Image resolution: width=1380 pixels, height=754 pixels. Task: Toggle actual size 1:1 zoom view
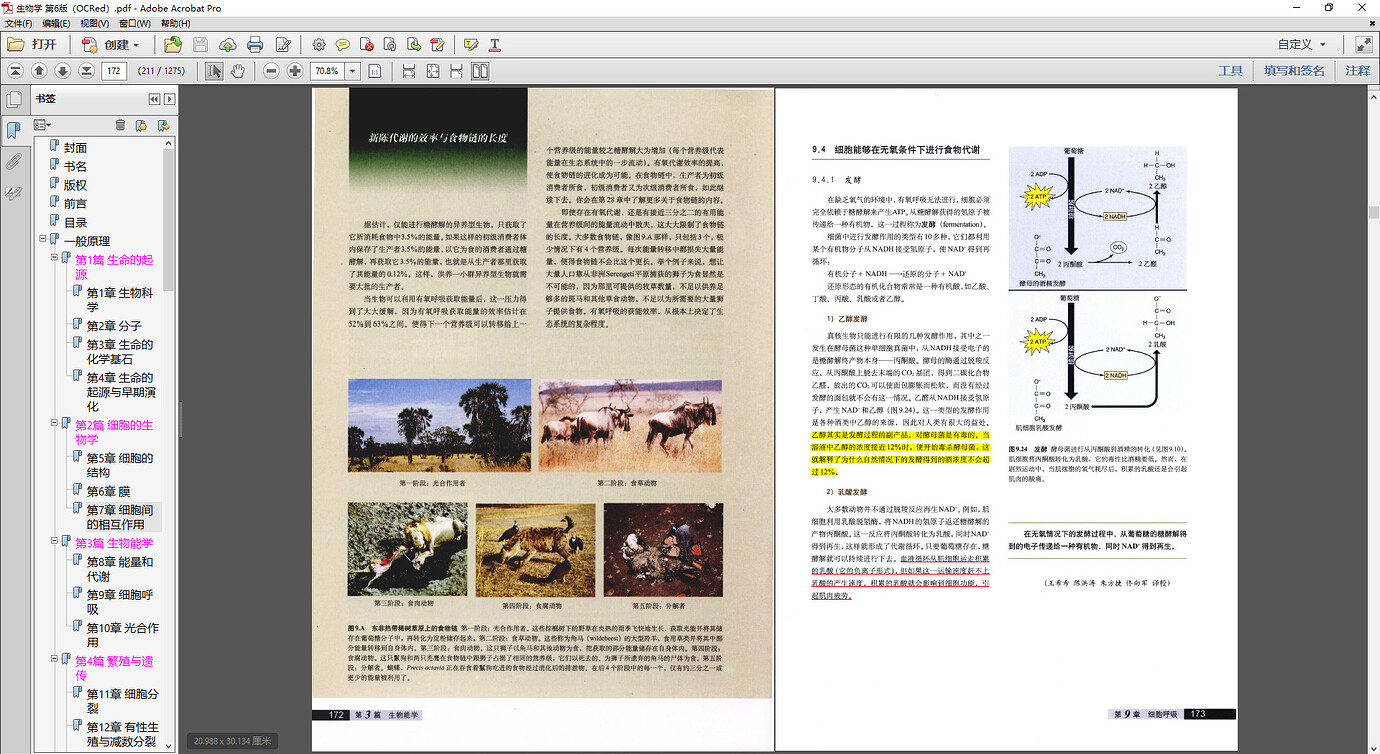(377, 70)
